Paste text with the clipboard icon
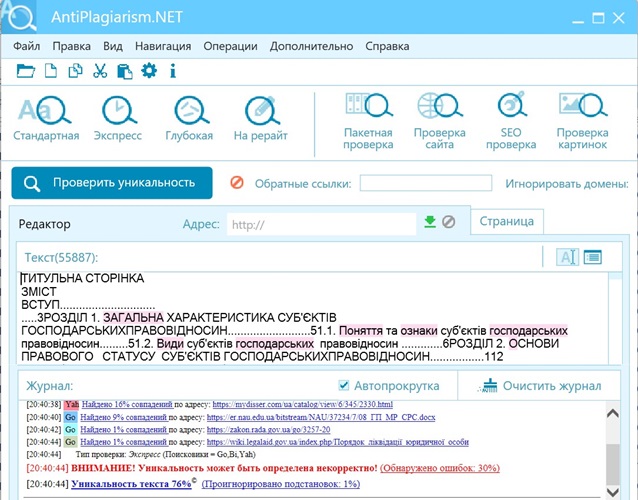Viewport: 638px width, 500px height. point(125,71)
